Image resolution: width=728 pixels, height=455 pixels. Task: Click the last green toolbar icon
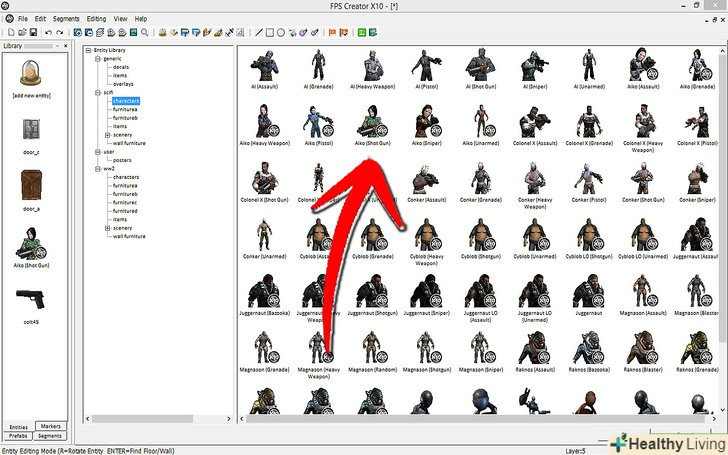[x=373, y=32]
